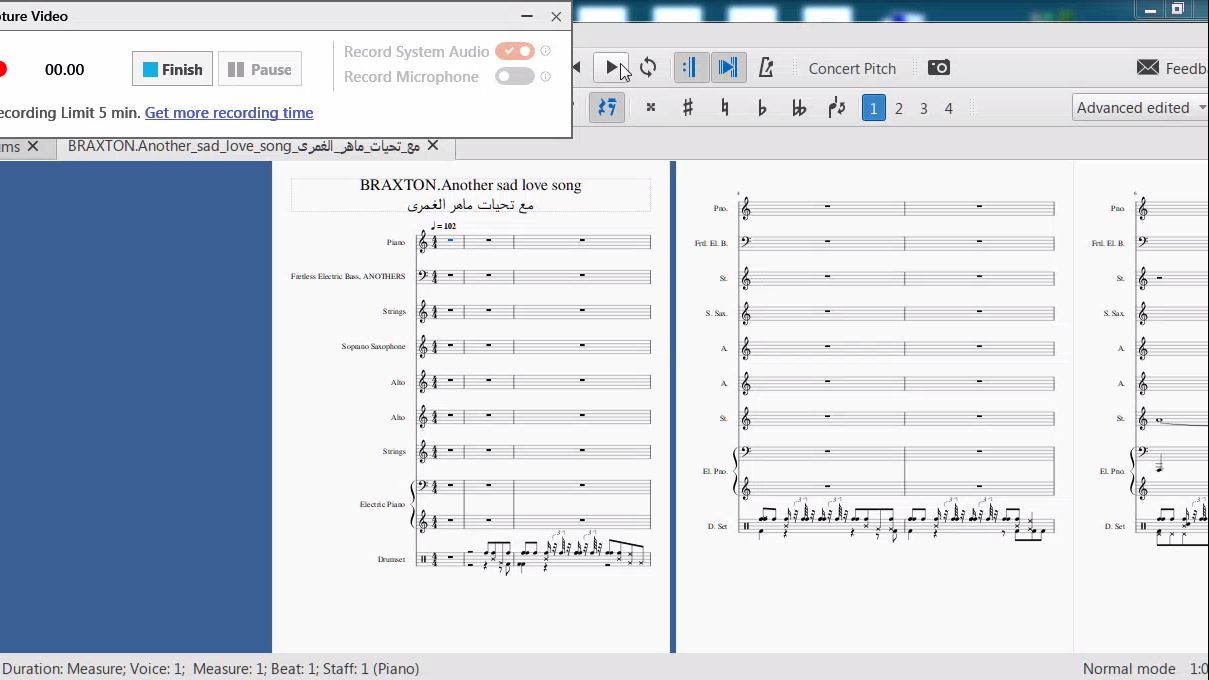The image size is (1209, 680).
Task: Open the image capture camera tool
Action: tap(938, 68)
